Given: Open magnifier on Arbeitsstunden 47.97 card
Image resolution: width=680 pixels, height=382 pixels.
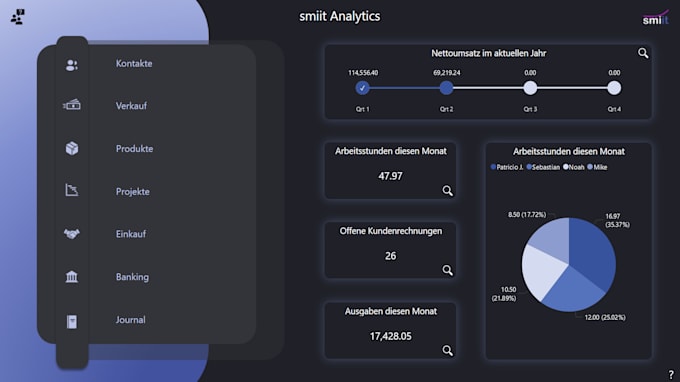Looking at the screenshot, I should pyautogui.click(x=448, y=191).
